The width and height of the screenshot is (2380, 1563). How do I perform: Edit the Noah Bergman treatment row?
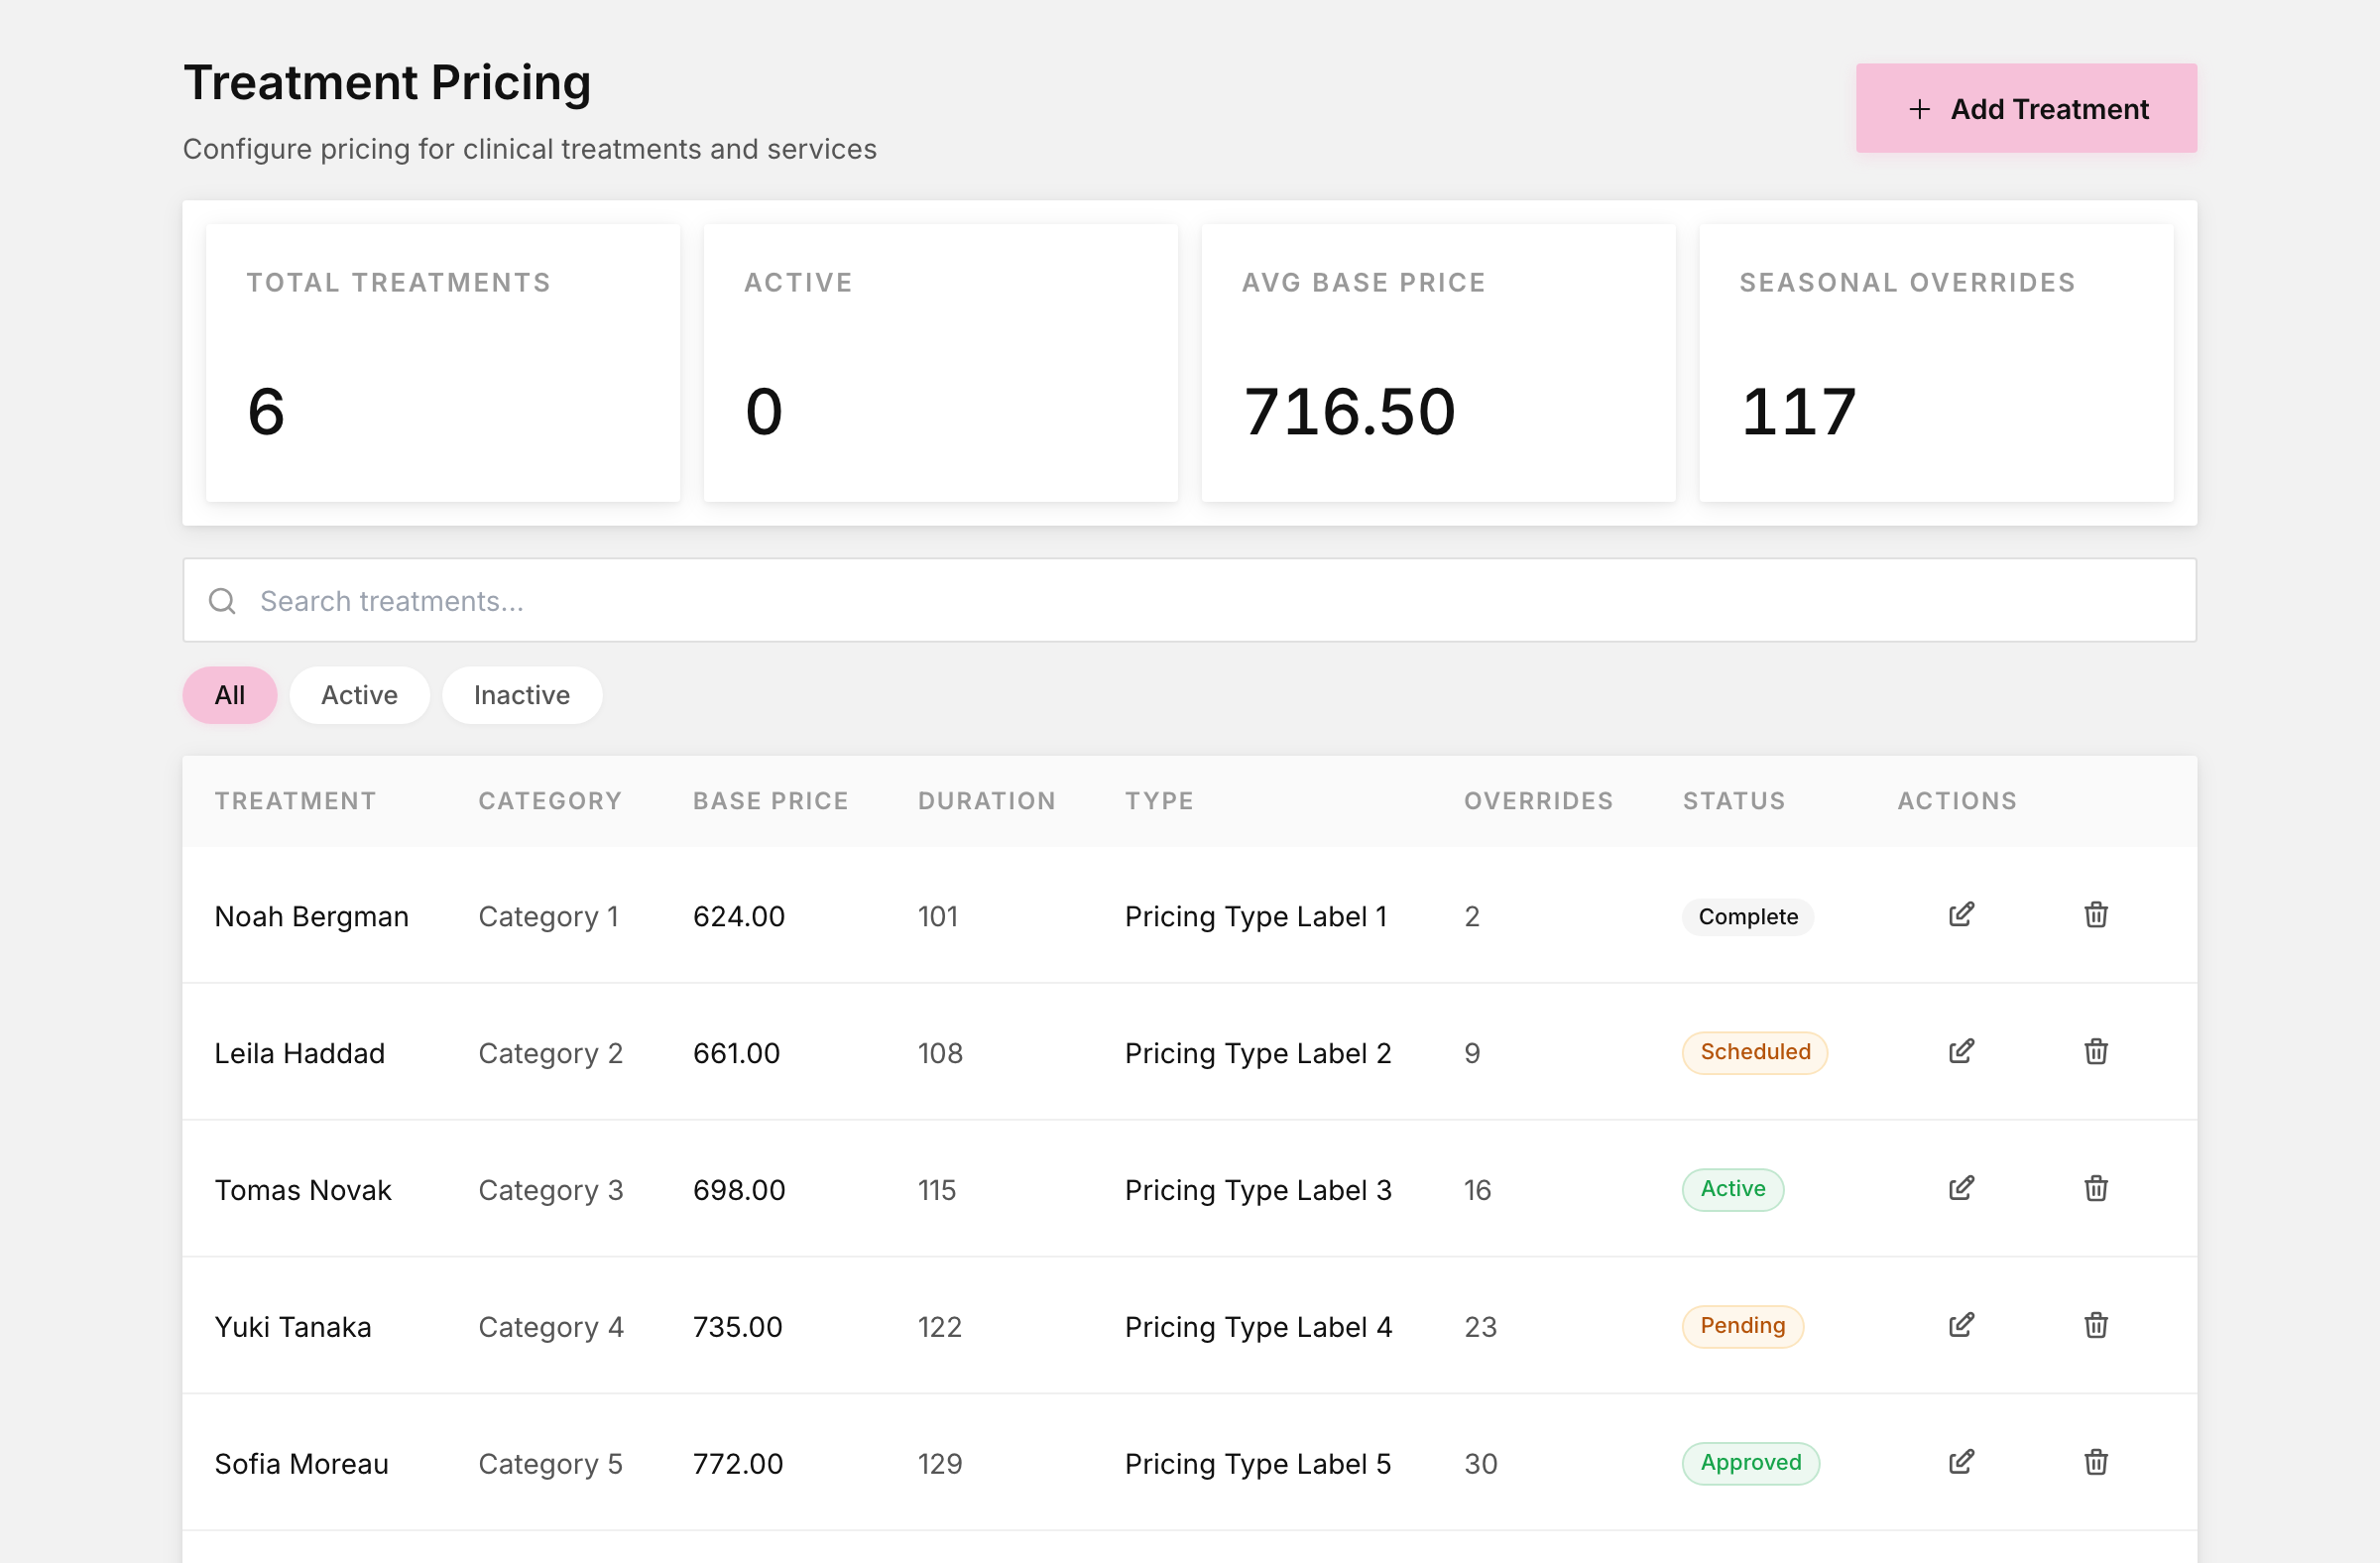point(1961,915)
